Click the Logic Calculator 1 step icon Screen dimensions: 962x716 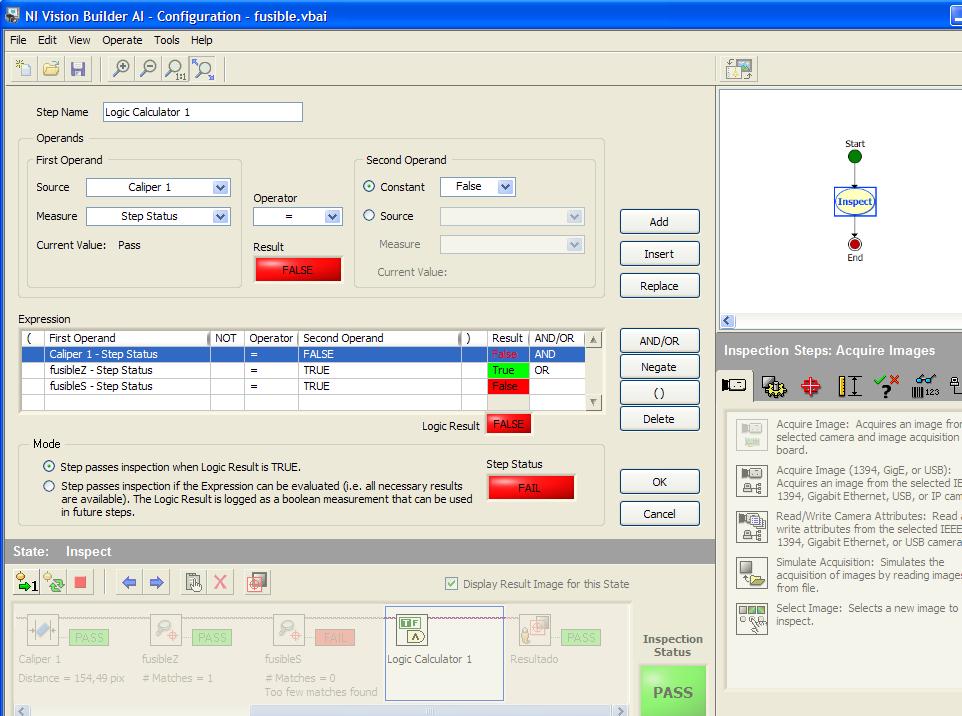tap(412, 630)
